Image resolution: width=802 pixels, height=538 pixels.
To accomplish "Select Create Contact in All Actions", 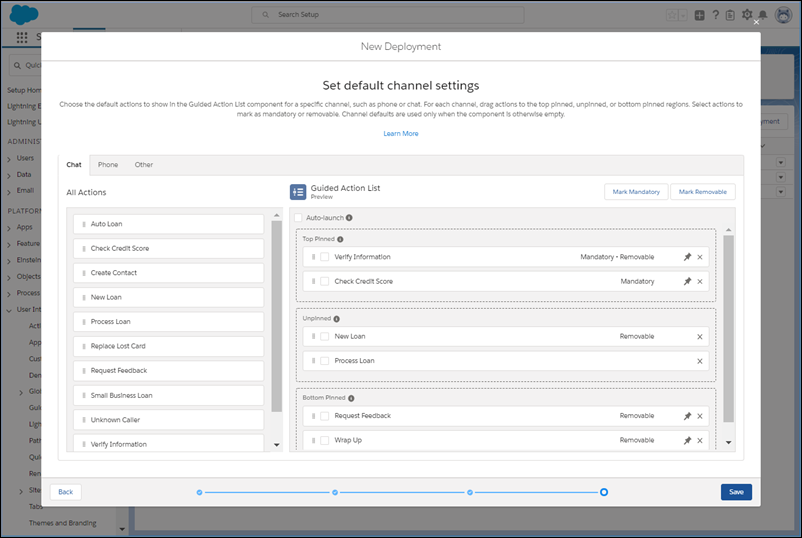I will [169, 273].
